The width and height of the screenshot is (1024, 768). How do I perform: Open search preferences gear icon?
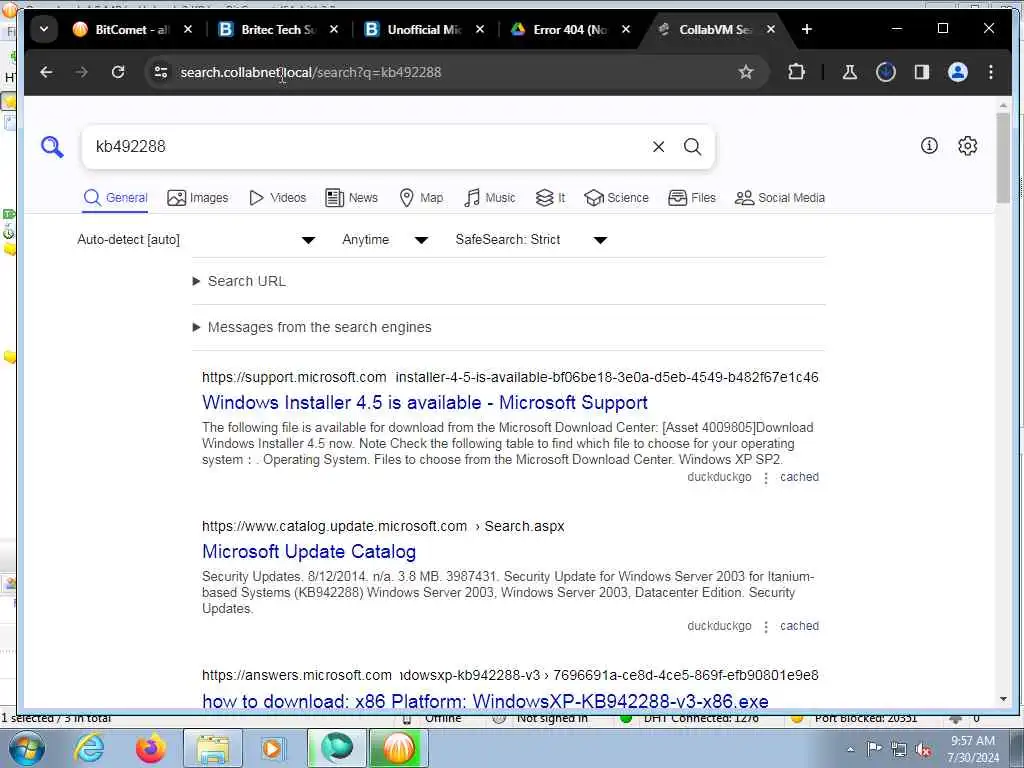(967, 146)
